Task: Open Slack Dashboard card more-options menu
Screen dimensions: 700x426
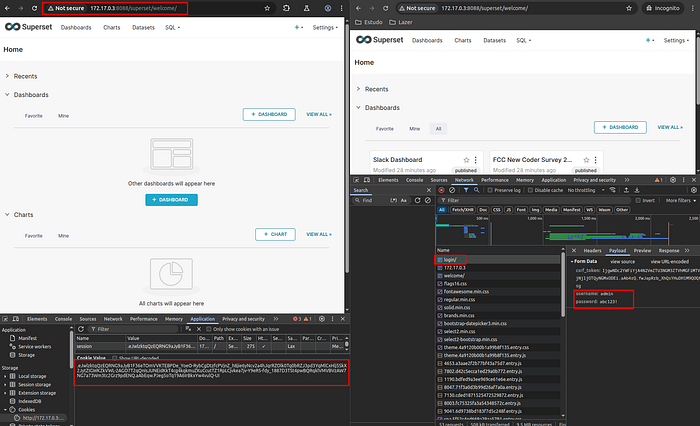Action: coord(475,160)
